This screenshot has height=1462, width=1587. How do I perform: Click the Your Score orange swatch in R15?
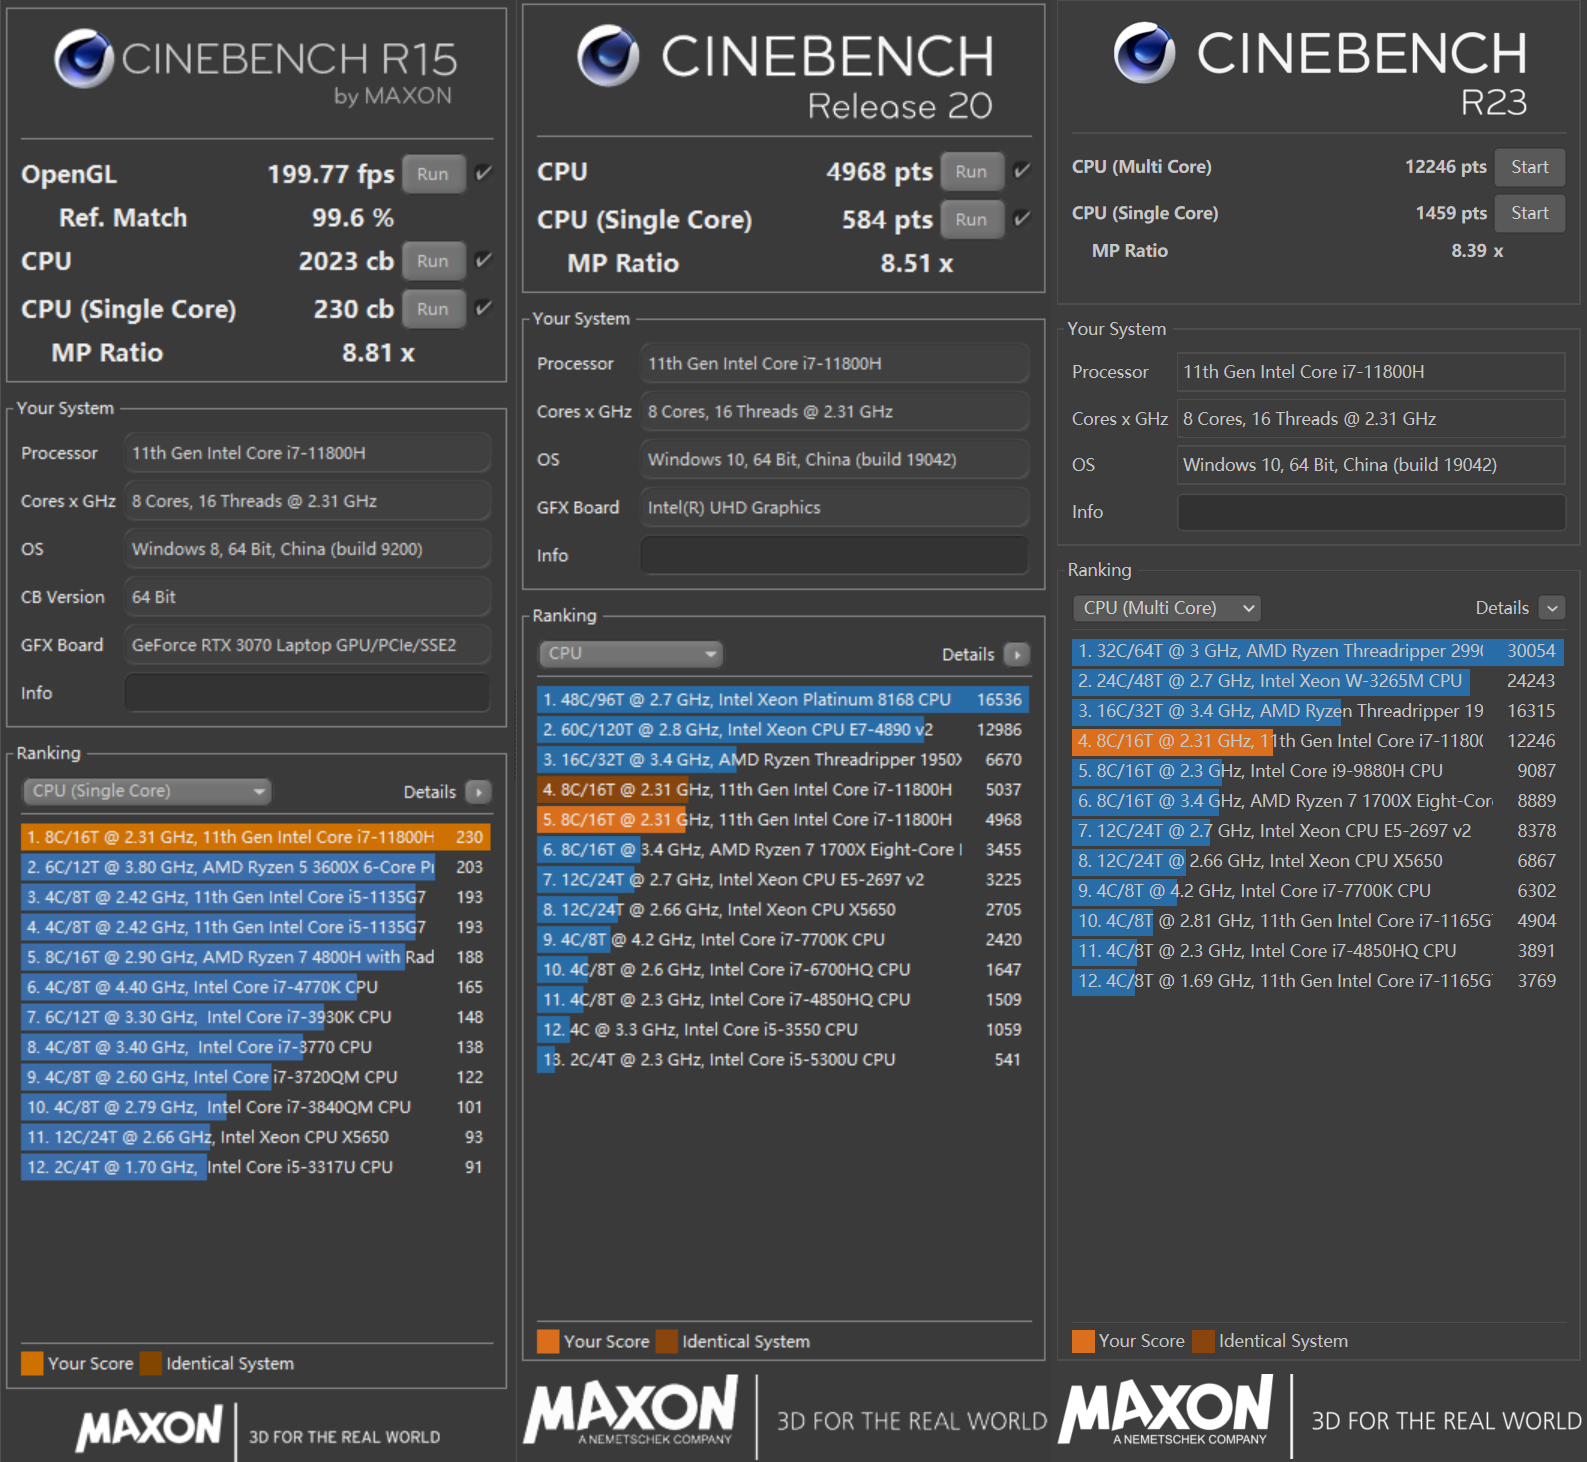(32, 1363)
